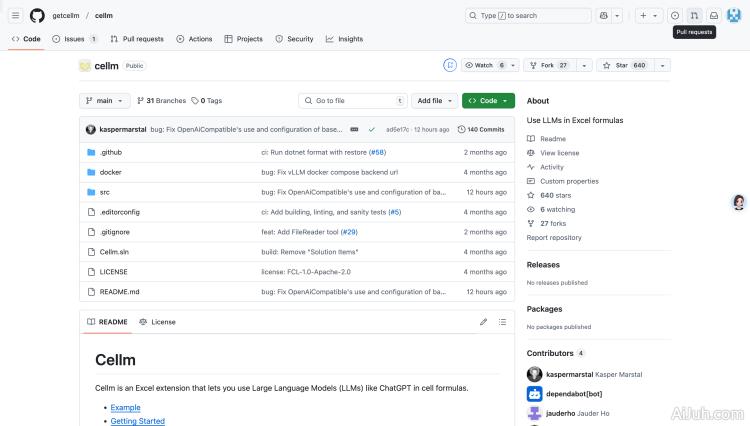Switch to the Actions tab

point(194,39)
